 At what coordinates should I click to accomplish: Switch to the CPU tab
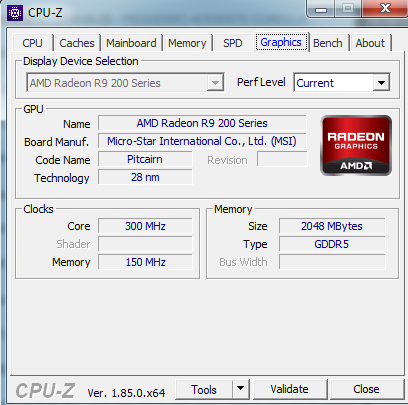tap(32, 43)
